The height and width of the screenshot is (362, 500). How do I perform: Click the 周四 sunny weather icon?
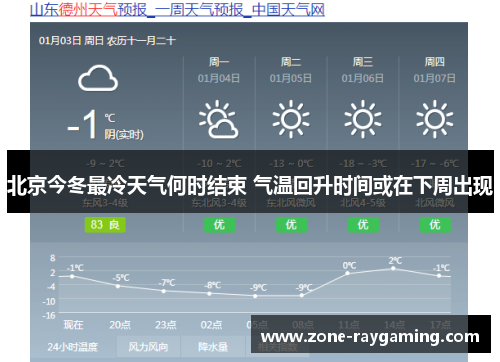click(435, 119)
